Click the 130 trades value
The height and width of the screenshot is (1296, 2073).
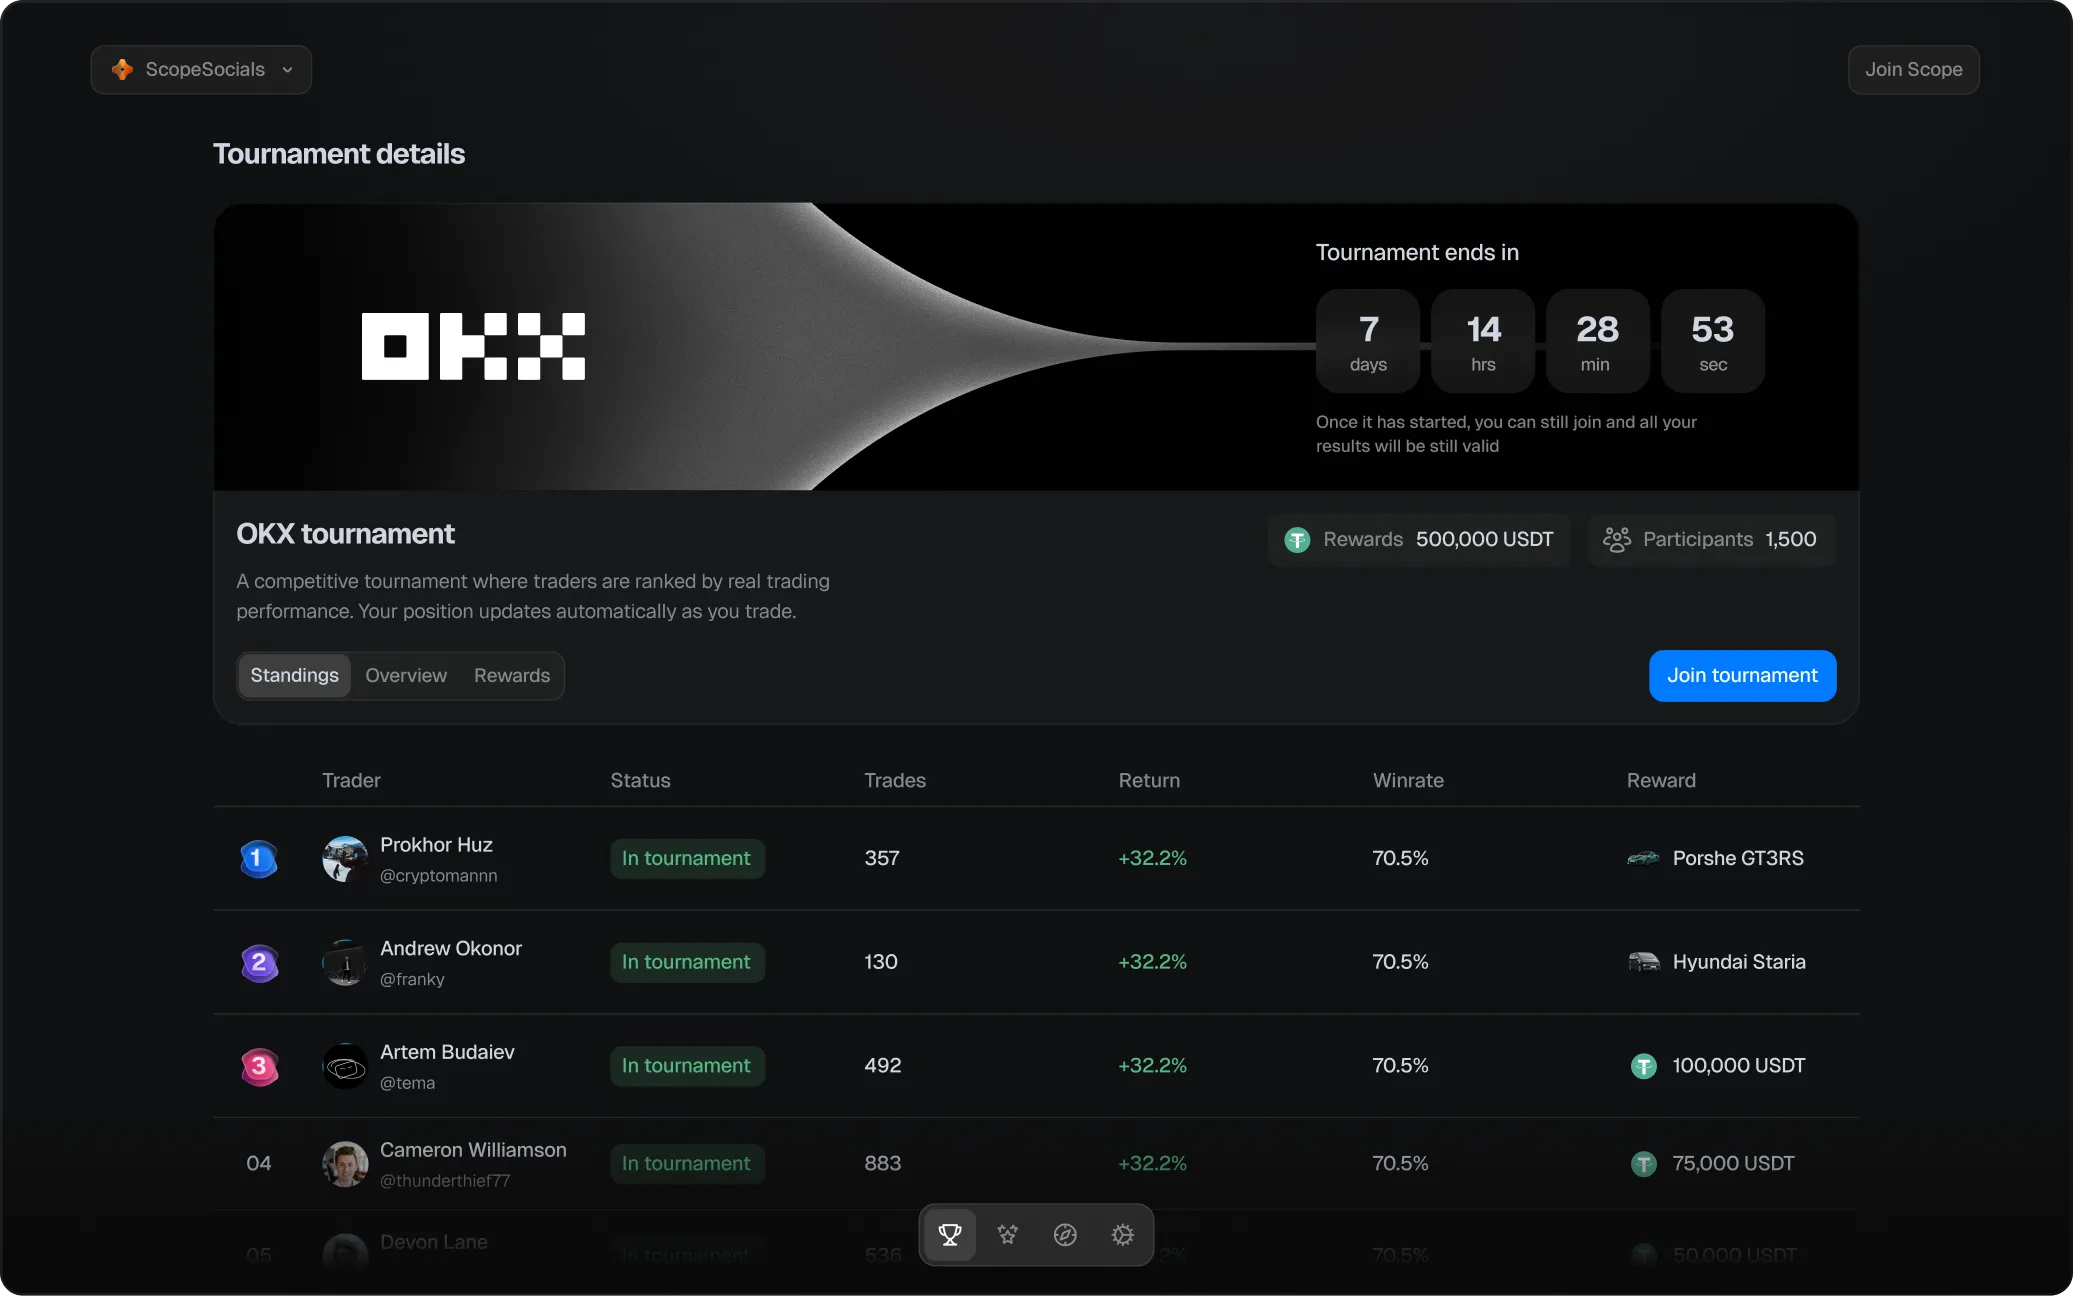(x=881, y=962)
